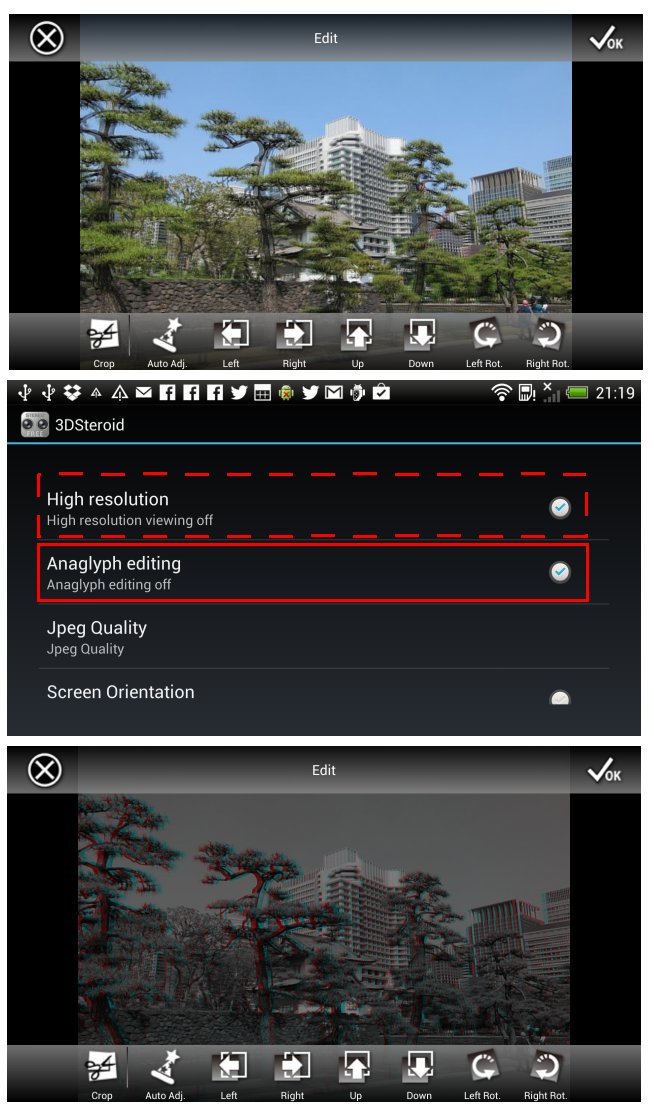Cancel editing with X in anaglyph Edit screen

pyautogui.click(x=45, y=770)
